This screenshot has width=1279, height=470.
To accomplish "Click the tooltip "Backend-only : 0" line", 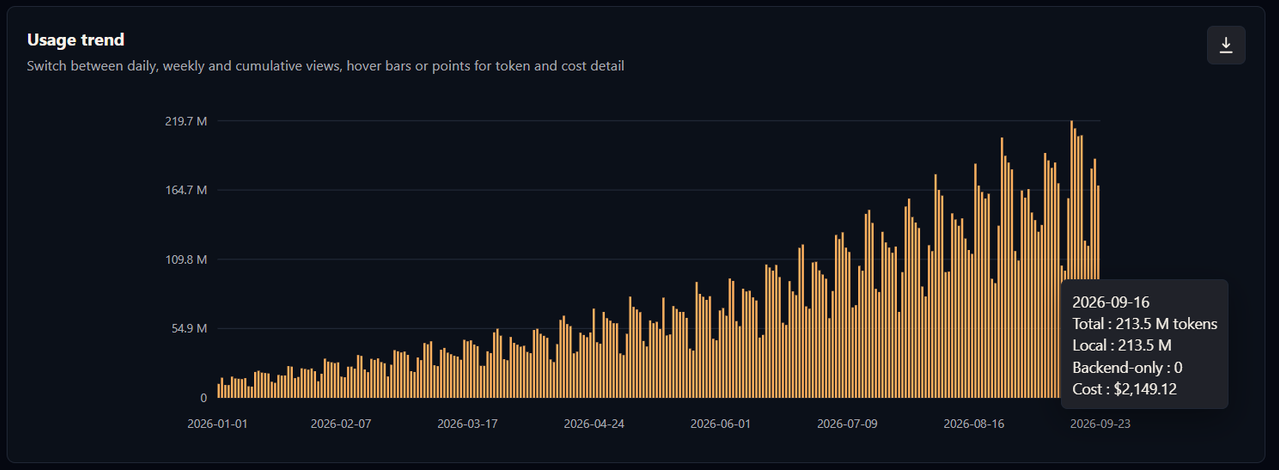I will pos(1127,367).
